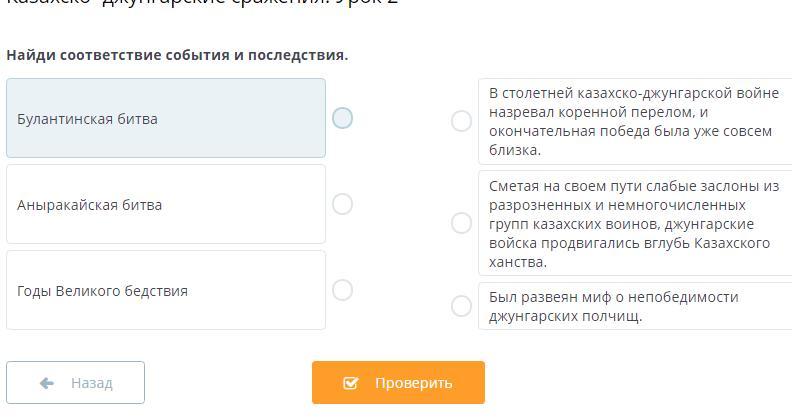The image size is (792, 420).
Task: Choose the Годы Великого бедствия event card
Action: pyautogui.click(x=166, y=290)
